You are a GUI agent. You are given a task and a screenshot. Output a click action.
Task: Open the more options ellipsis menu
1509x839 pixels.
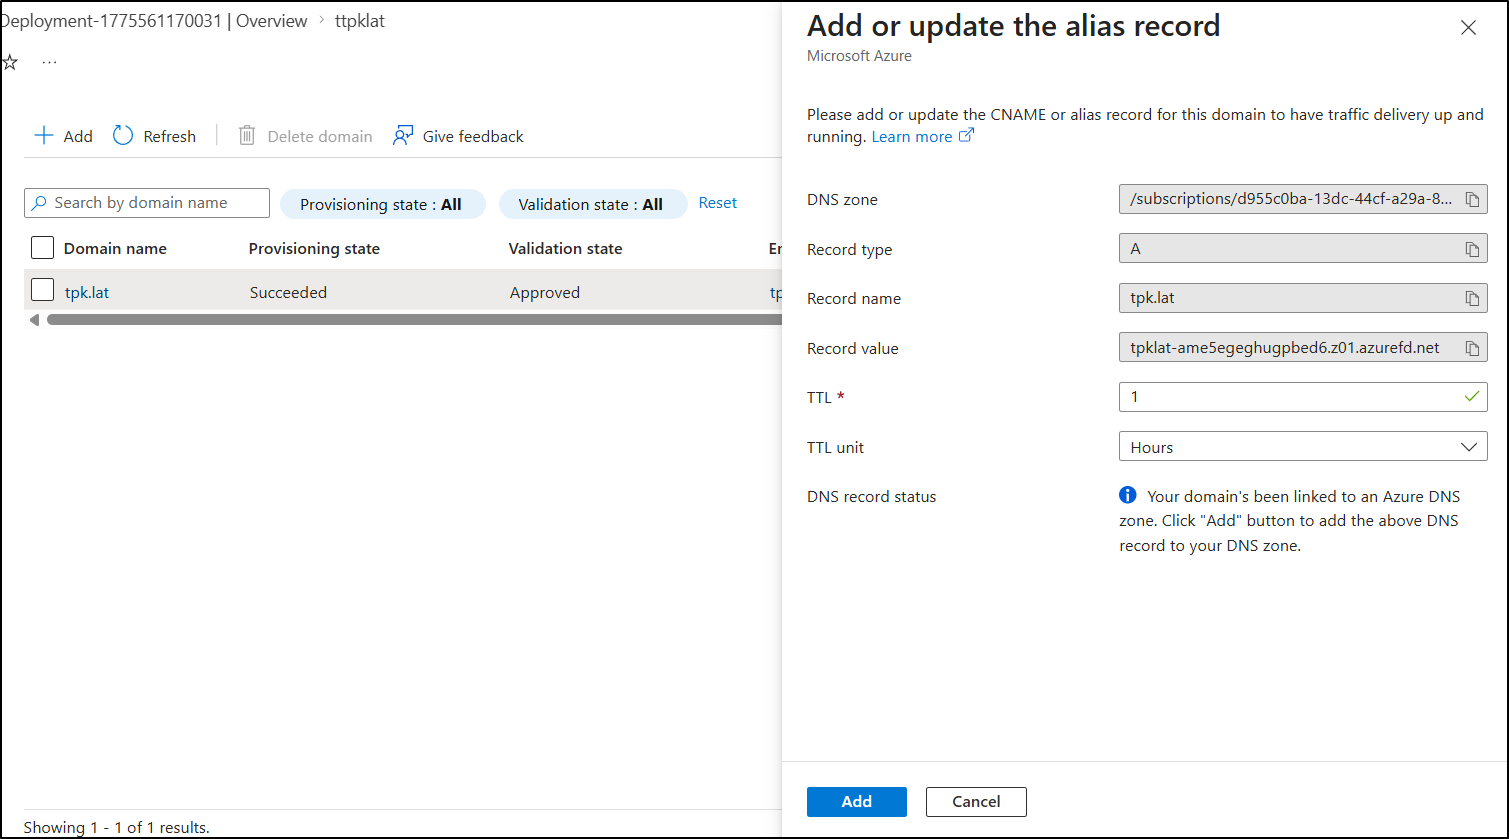(x=49, y=63)
